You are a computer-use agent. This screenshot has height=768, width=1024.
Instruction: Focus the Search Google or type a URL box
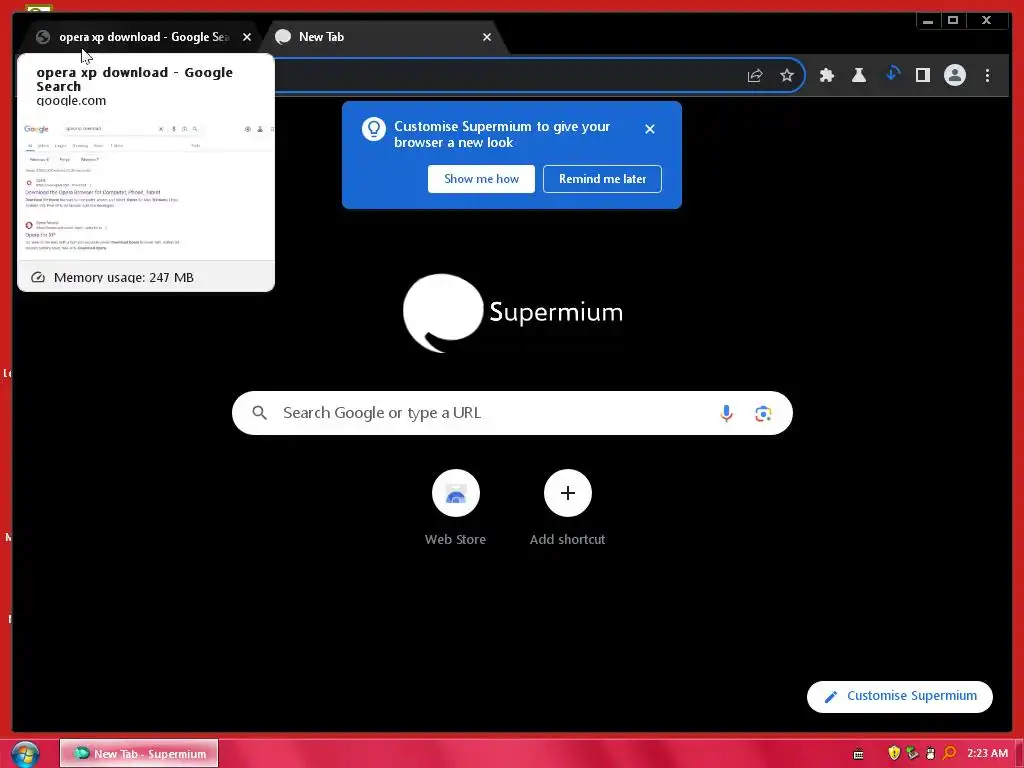coord(512,413)
